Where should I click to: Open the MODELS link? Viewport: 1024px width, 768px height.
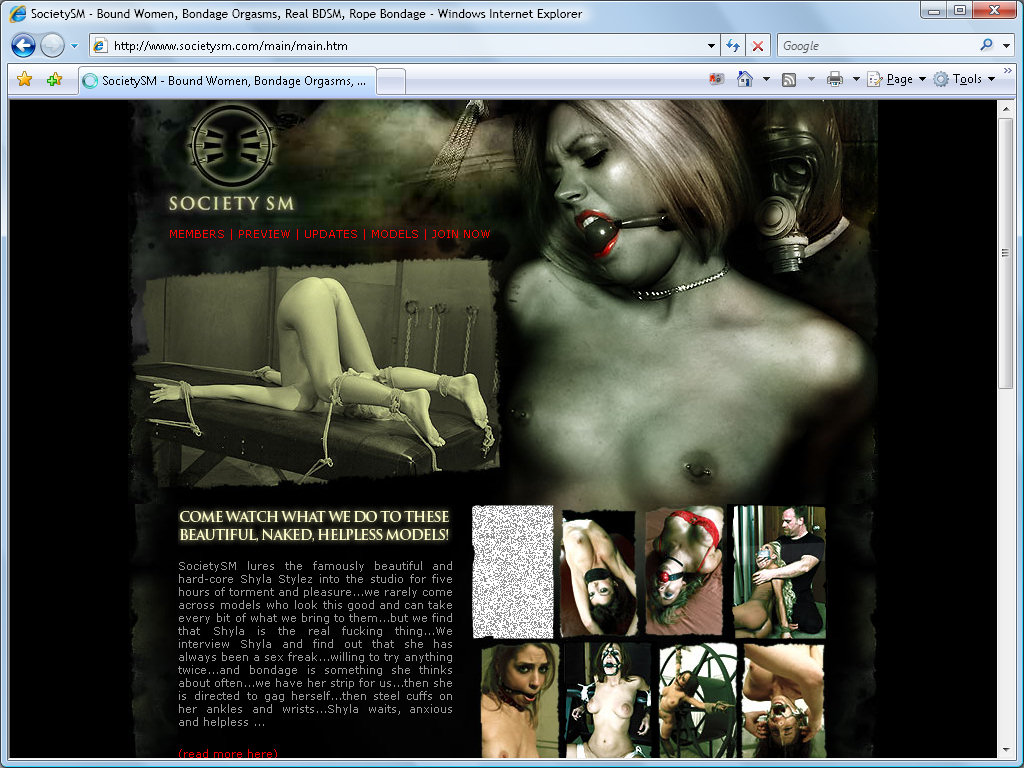click(x=394, y=234)
